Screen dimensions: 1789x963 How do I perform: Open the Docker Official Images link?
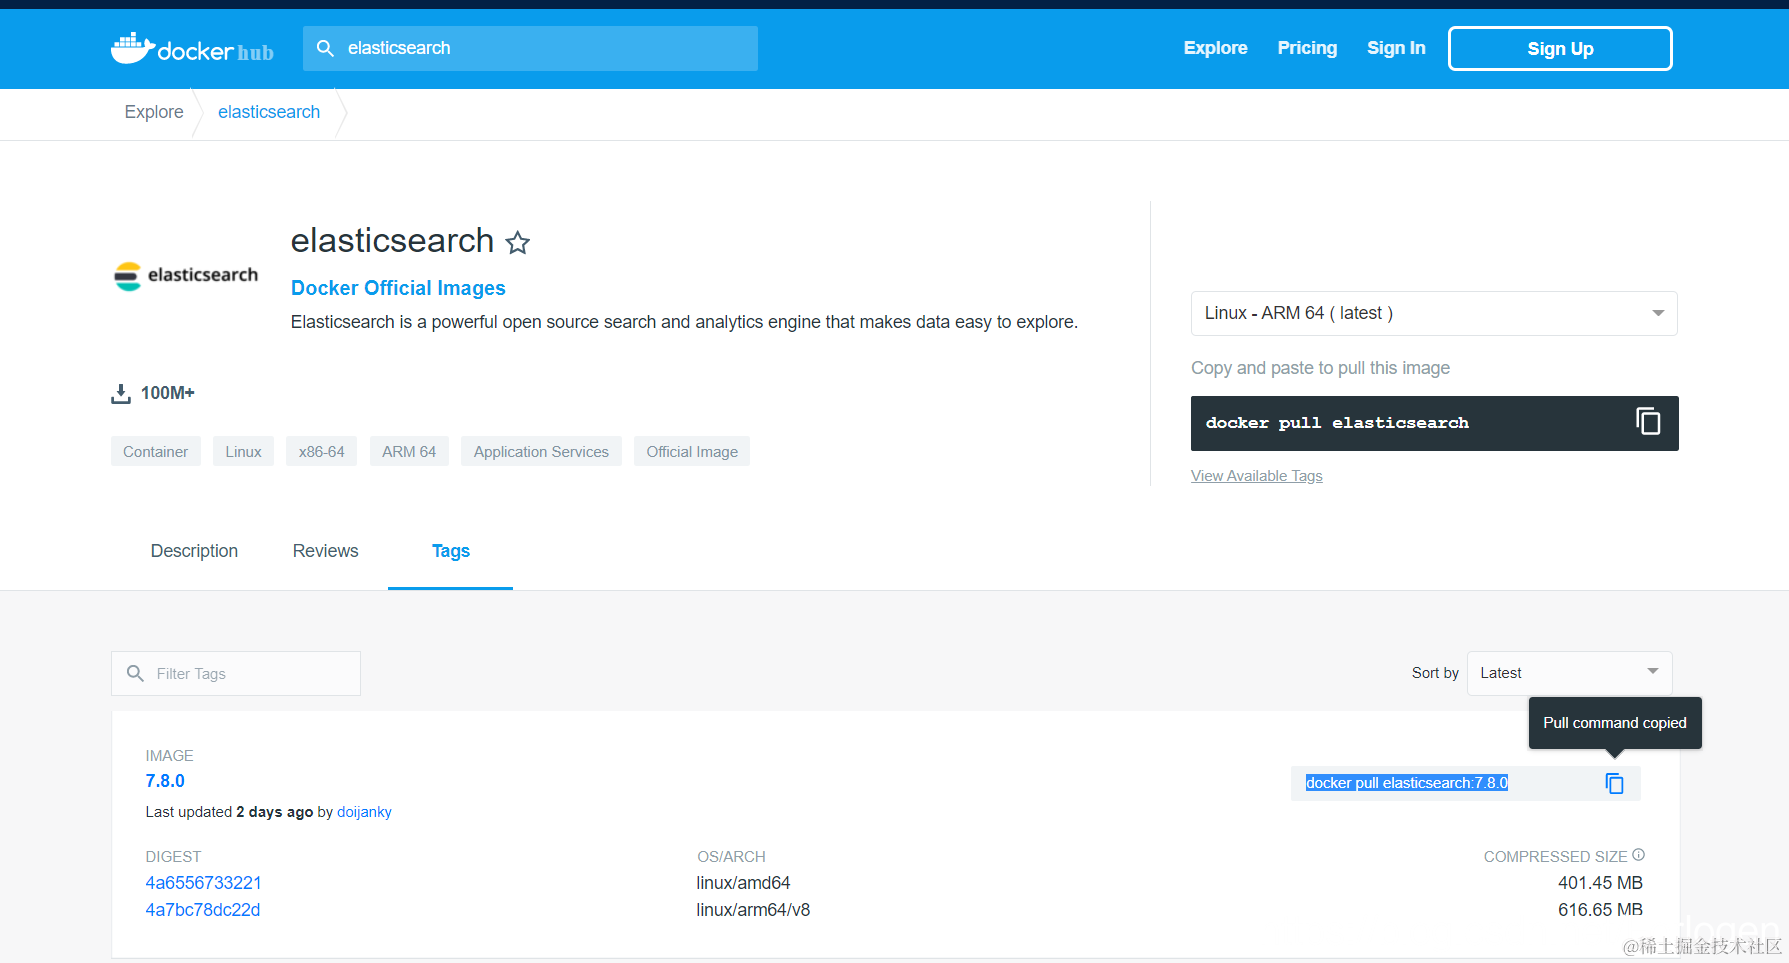tap(398, 288)
